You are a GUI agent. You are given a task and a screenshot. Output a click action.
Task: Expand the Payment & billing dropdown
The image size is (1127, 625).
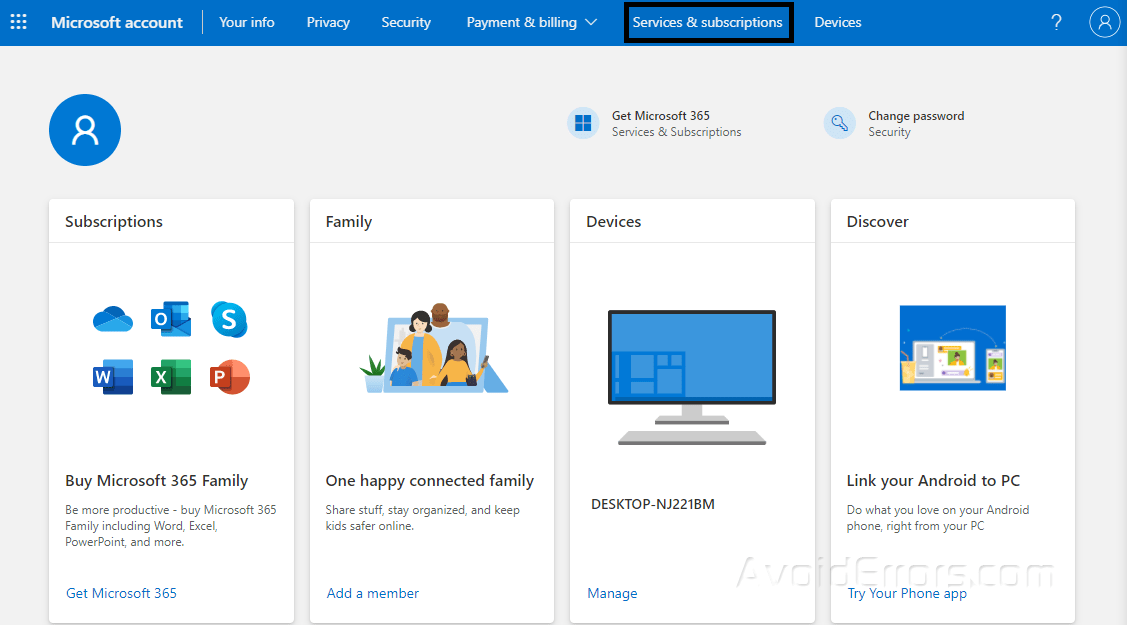coord(531,22)
